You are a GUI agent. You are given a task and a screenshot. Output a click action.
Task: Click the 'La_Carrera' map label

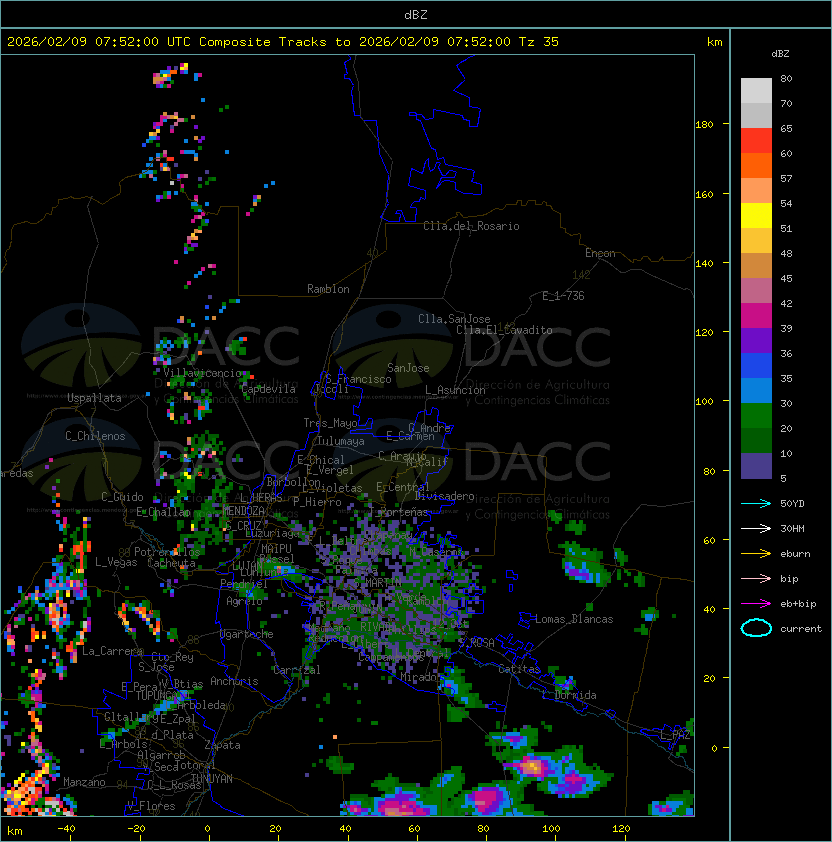pyautogui.click(x=112, y=651)
